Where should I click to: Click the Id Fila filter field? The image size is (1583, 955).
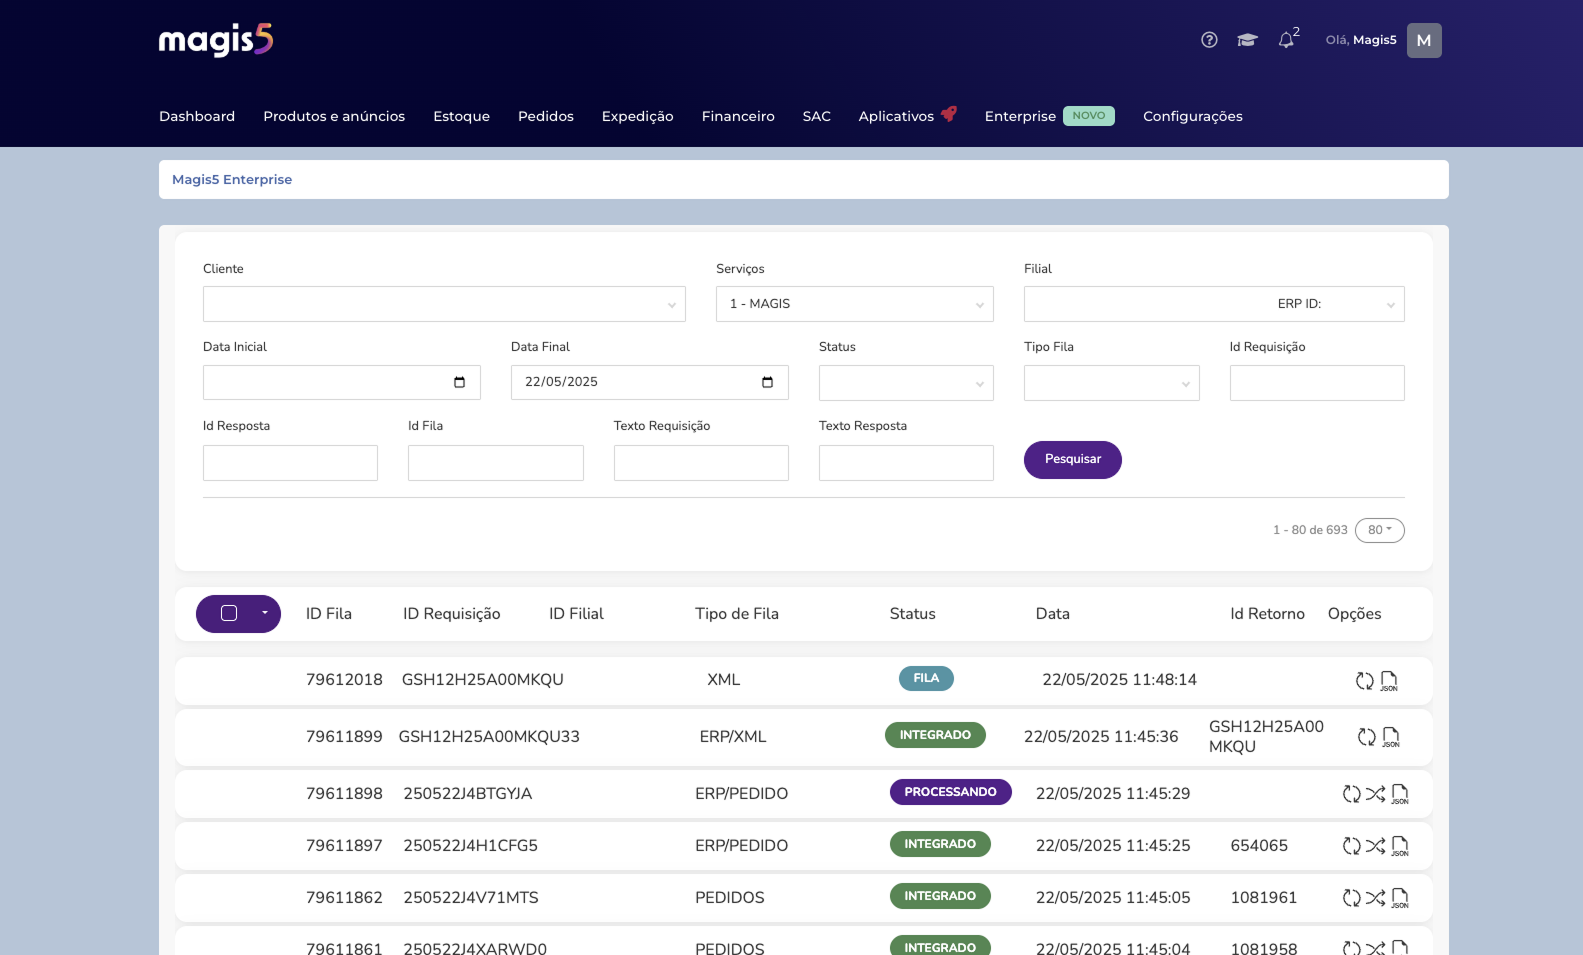496,463
